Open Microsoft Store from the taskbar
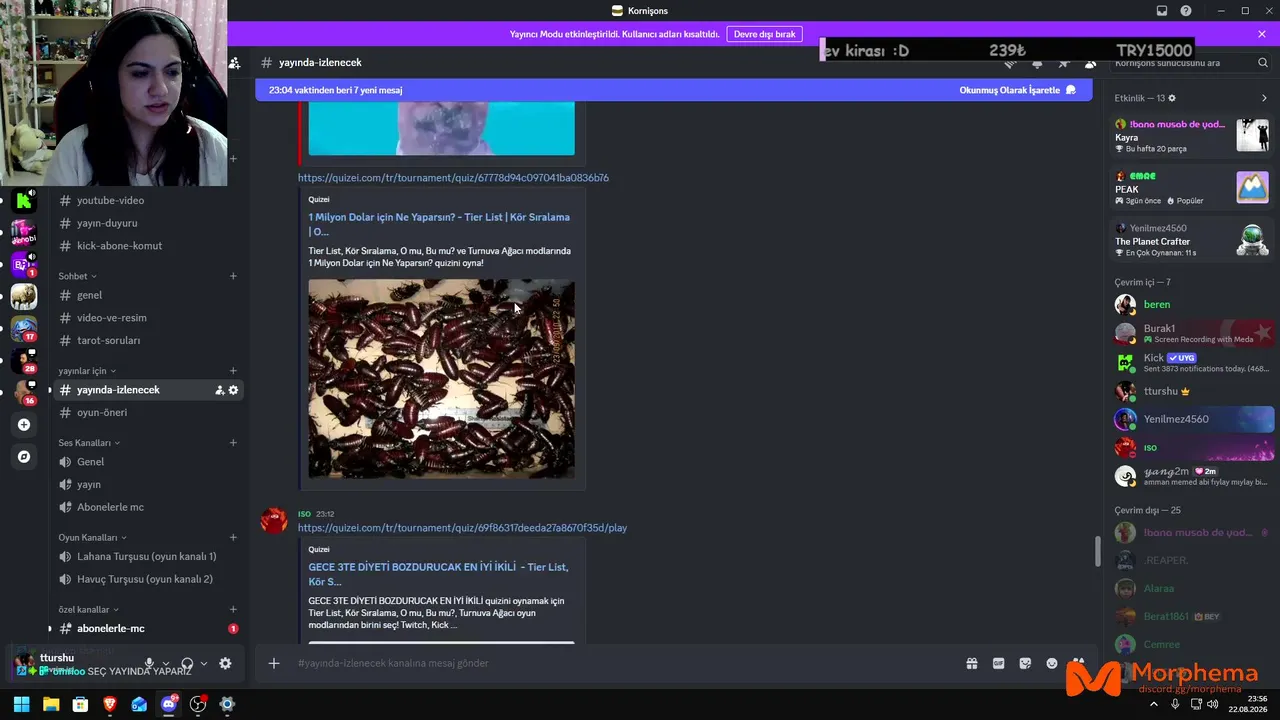 [80, 704]
